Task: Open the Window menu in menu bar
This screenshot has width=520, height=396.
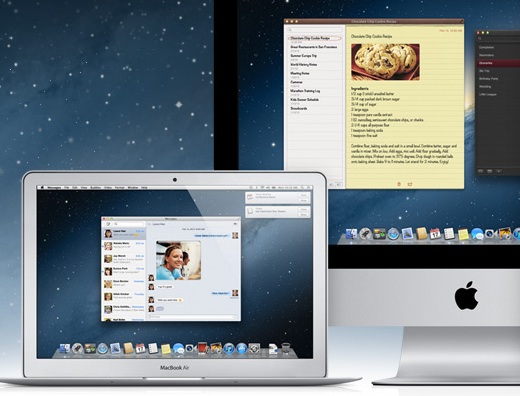Action: point(133,188)
